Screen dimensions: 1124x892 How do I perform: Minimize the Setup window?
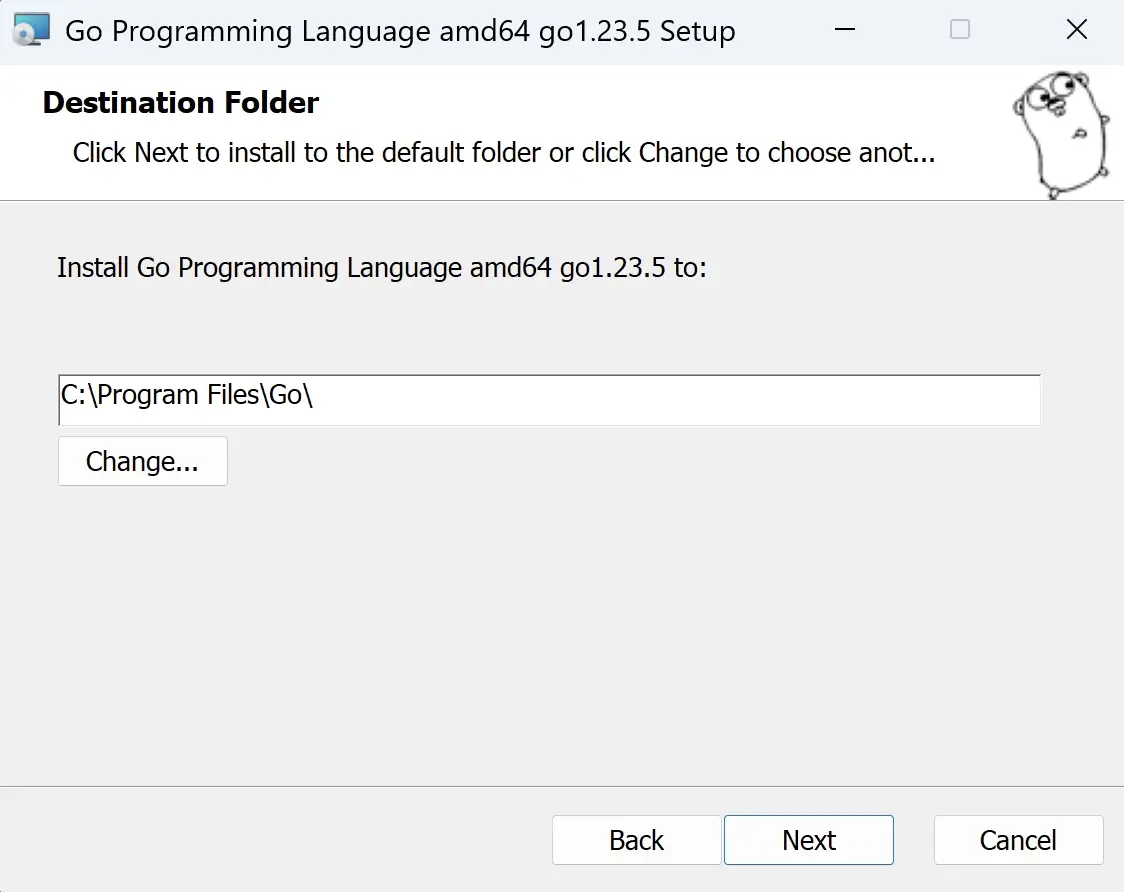845,29
